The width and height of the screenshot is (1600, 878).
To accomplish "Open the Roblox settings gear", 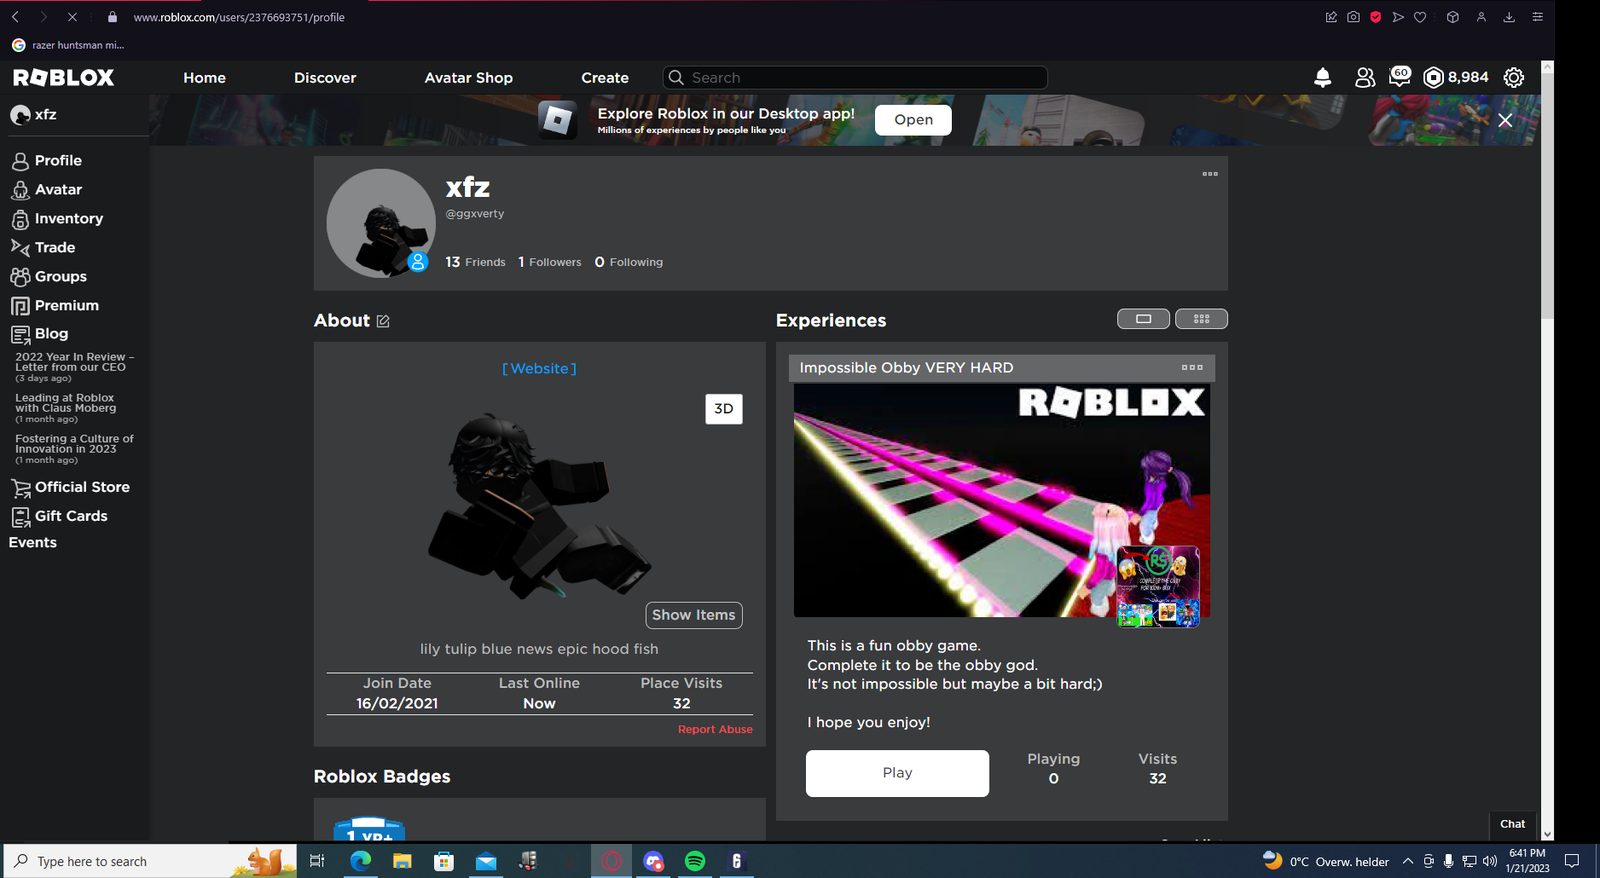I will point(1514,77).
